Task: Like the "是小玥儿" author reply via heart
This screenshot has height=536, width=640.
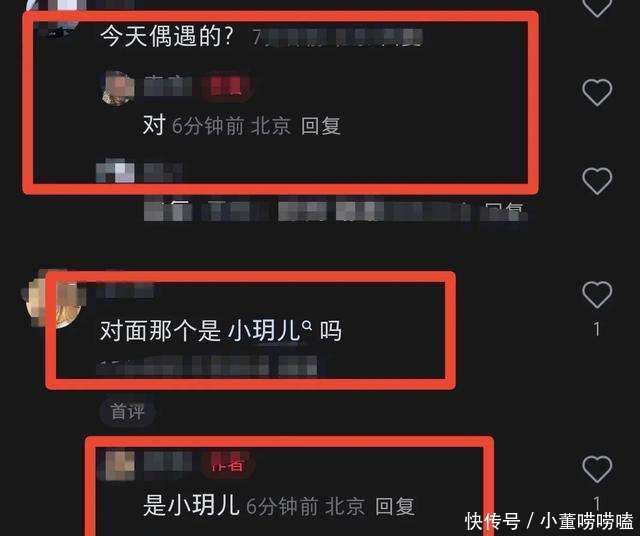Action: (x=597, y=469)
